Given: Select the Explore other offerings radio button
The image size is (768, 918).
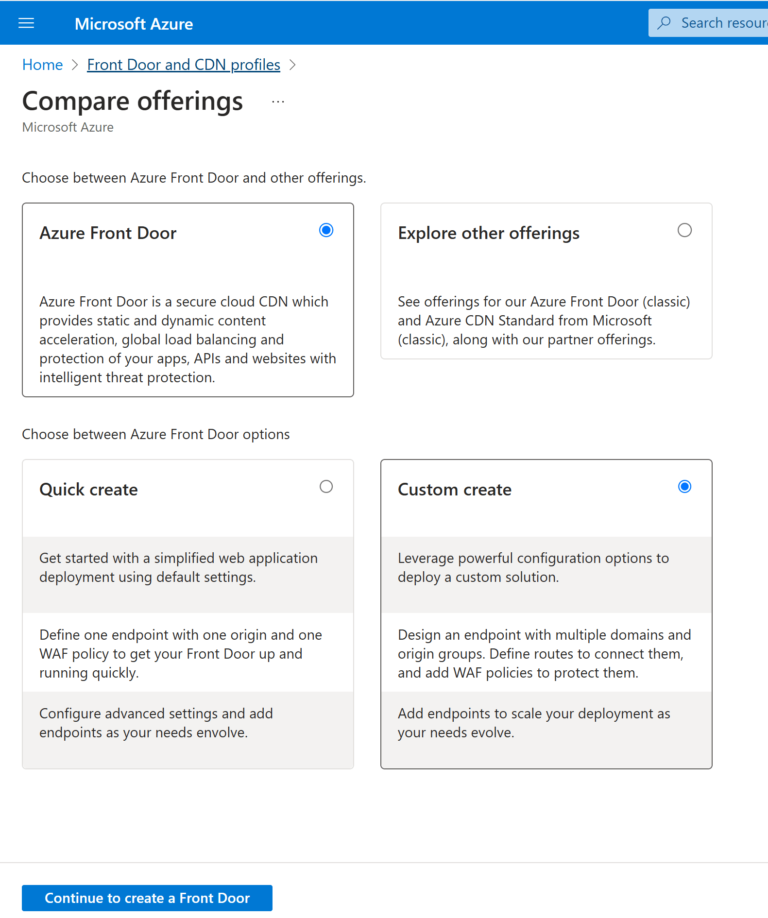Looking at the screenshot, I should (x=684, y=229).
